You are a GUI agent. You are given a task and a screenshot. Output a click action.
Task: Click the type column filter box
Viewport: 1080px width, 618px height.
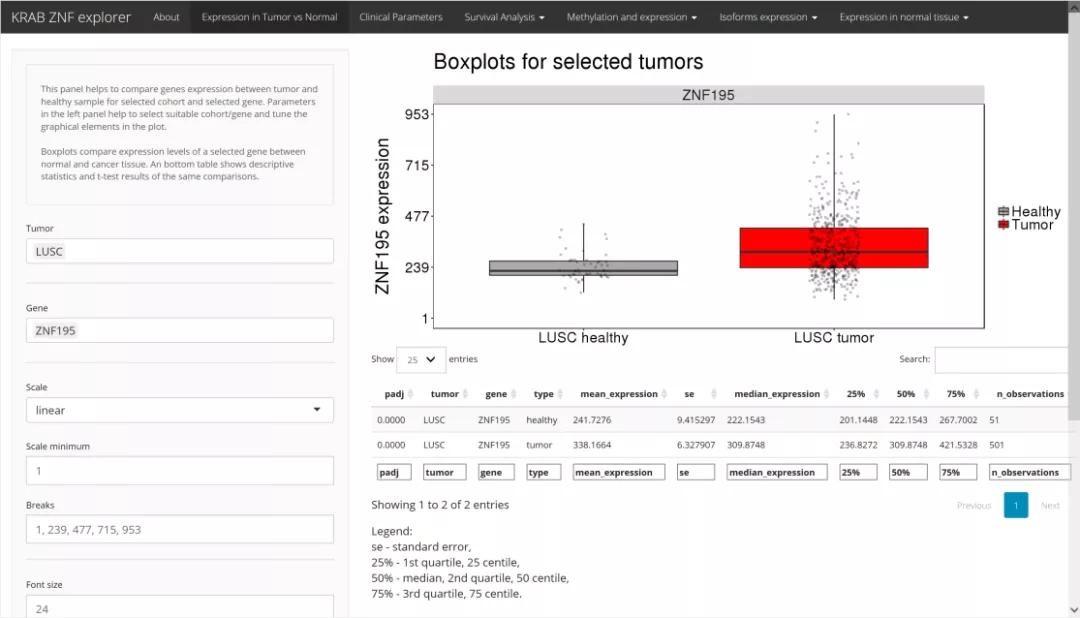544,473
